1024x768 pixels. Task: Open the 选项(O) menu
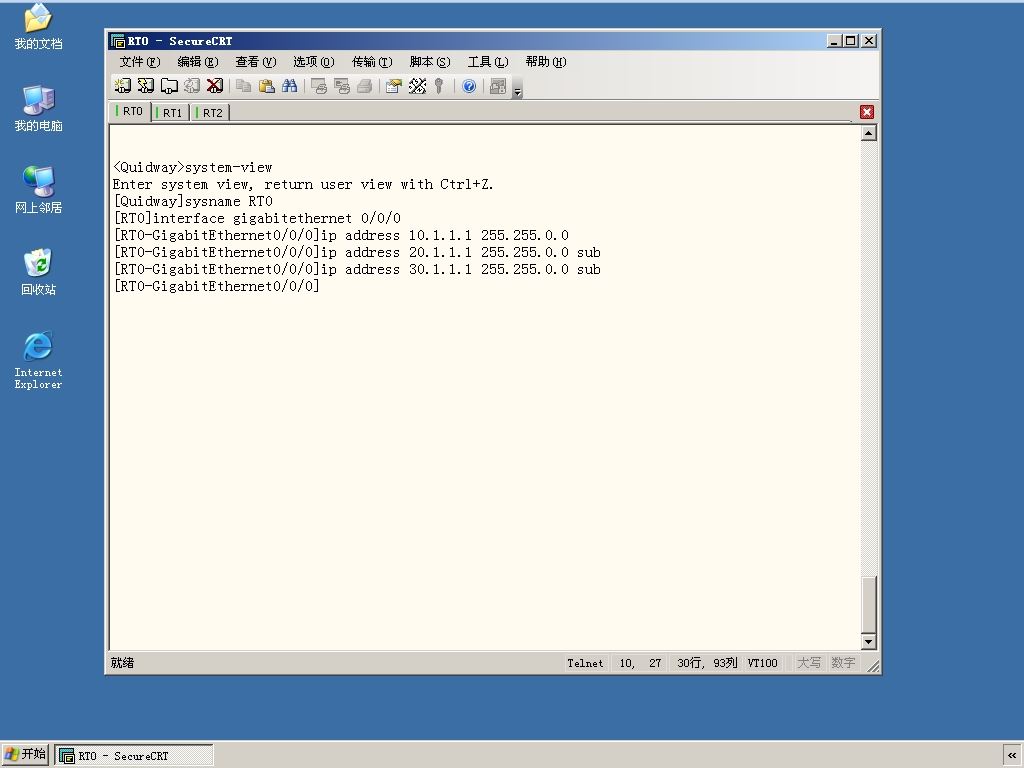(313, 61)
